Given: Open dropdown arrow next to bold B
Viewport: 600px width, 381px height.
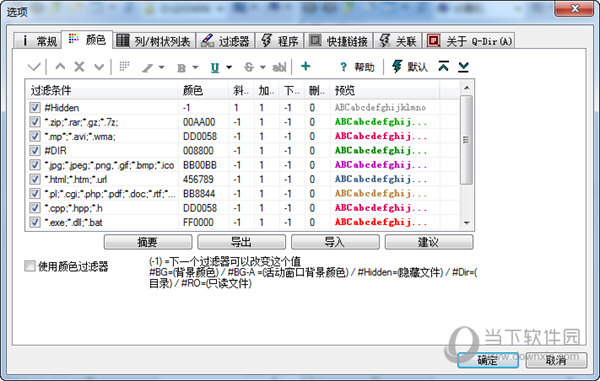Looking at the screenshot, I should (x=195, y=68).
